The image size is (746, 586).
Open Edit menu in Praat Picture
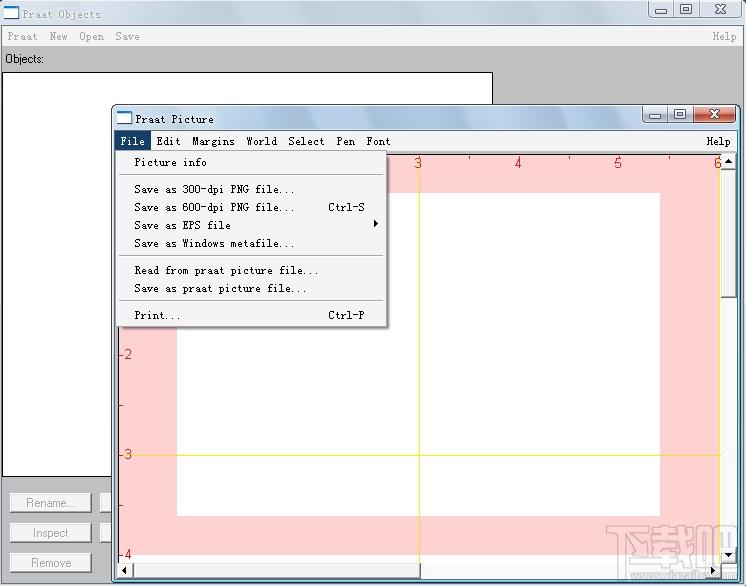point(168,141)
